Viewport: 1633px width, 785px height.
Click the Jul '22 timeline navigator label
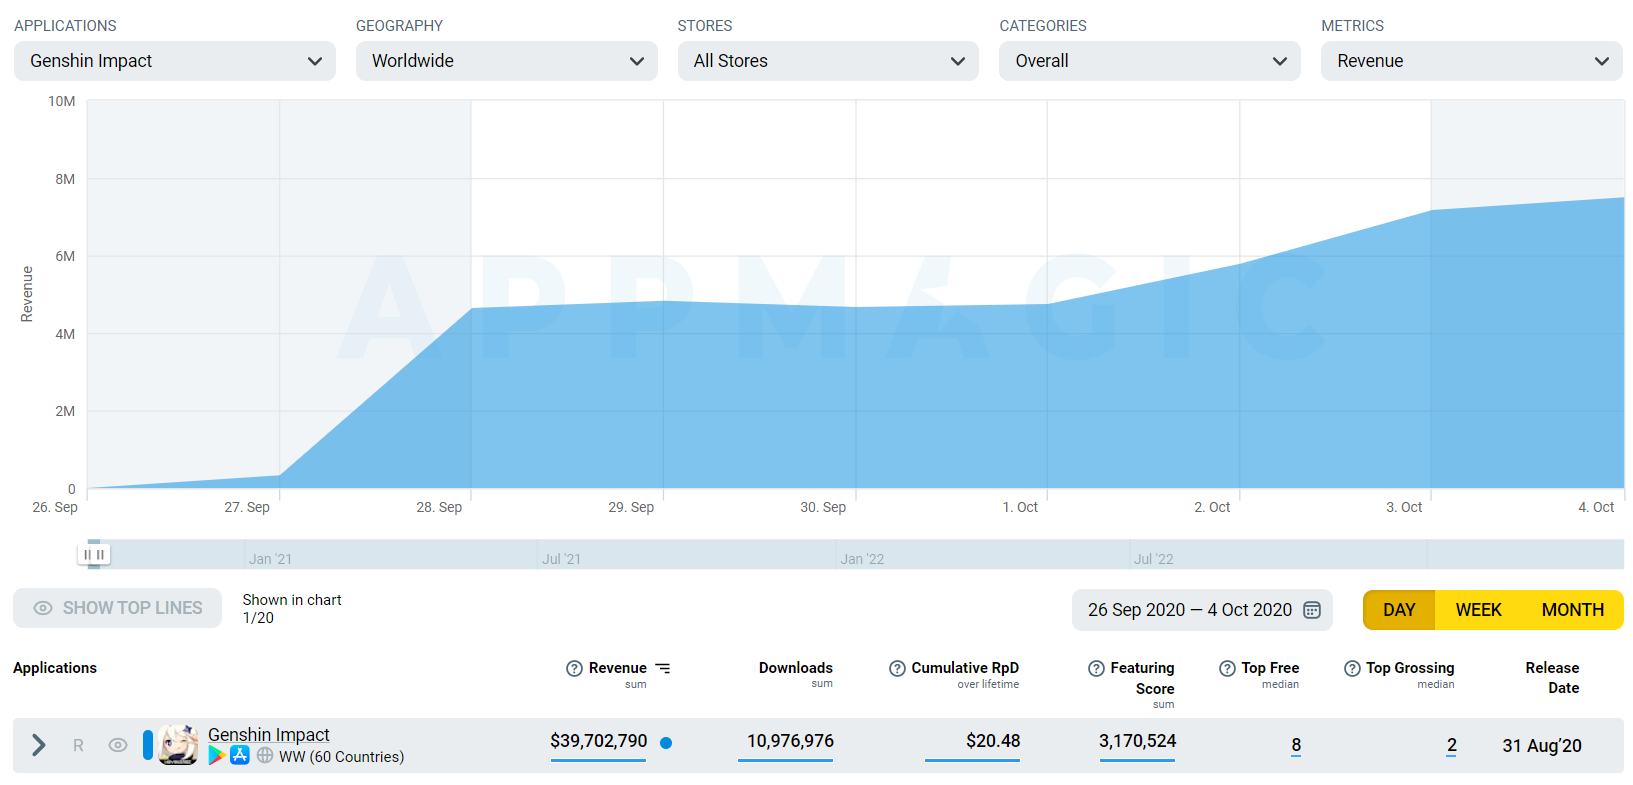coord(1153,559)
